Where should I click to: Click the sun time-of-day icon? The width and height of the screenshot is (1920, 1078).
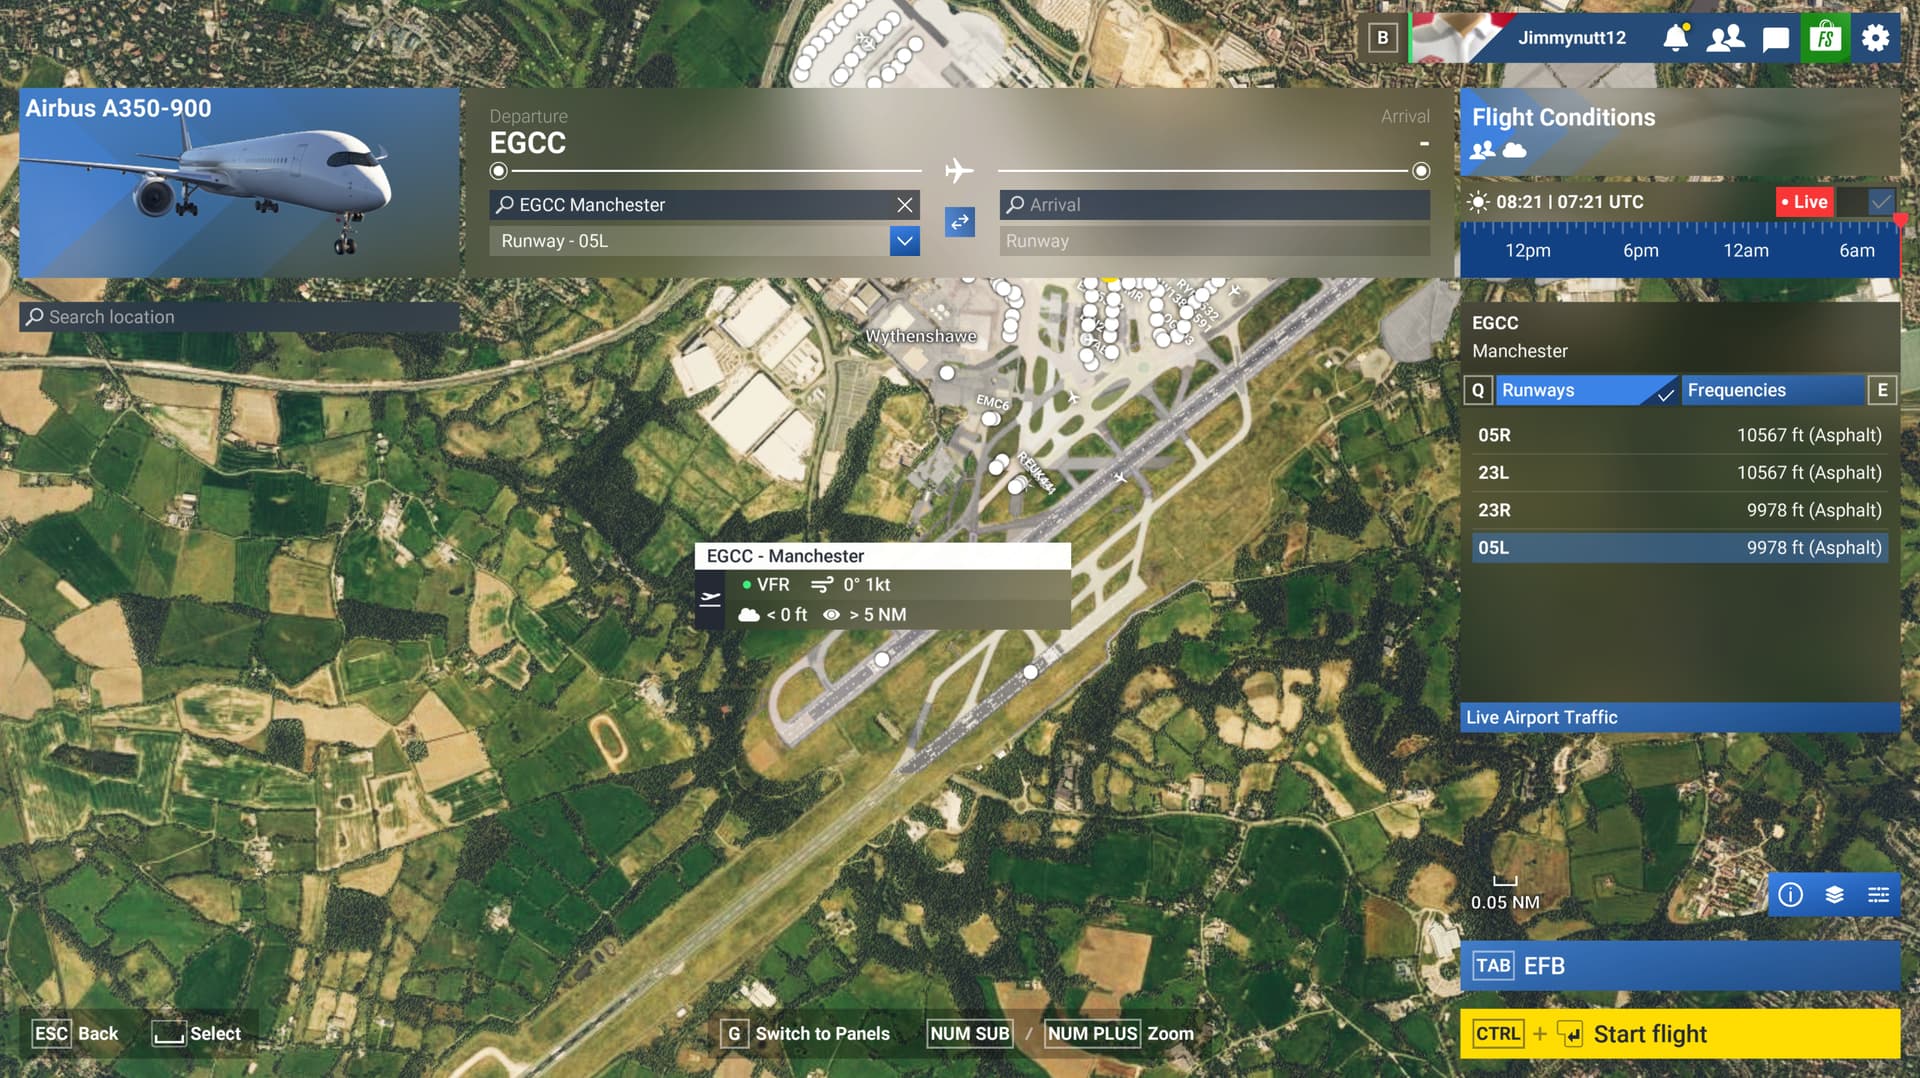coord(1477,202)
